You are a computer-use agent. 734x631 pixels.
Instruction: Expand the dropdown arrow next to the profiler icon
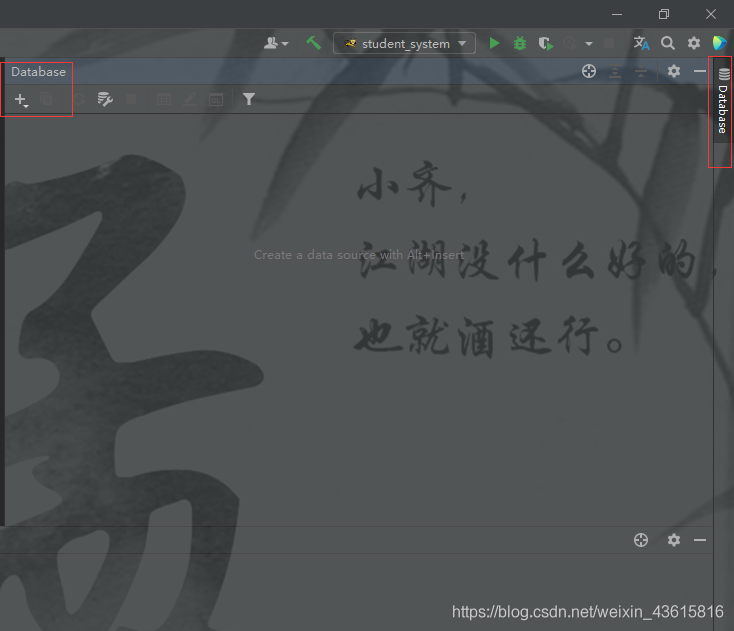tap(589, 44)
